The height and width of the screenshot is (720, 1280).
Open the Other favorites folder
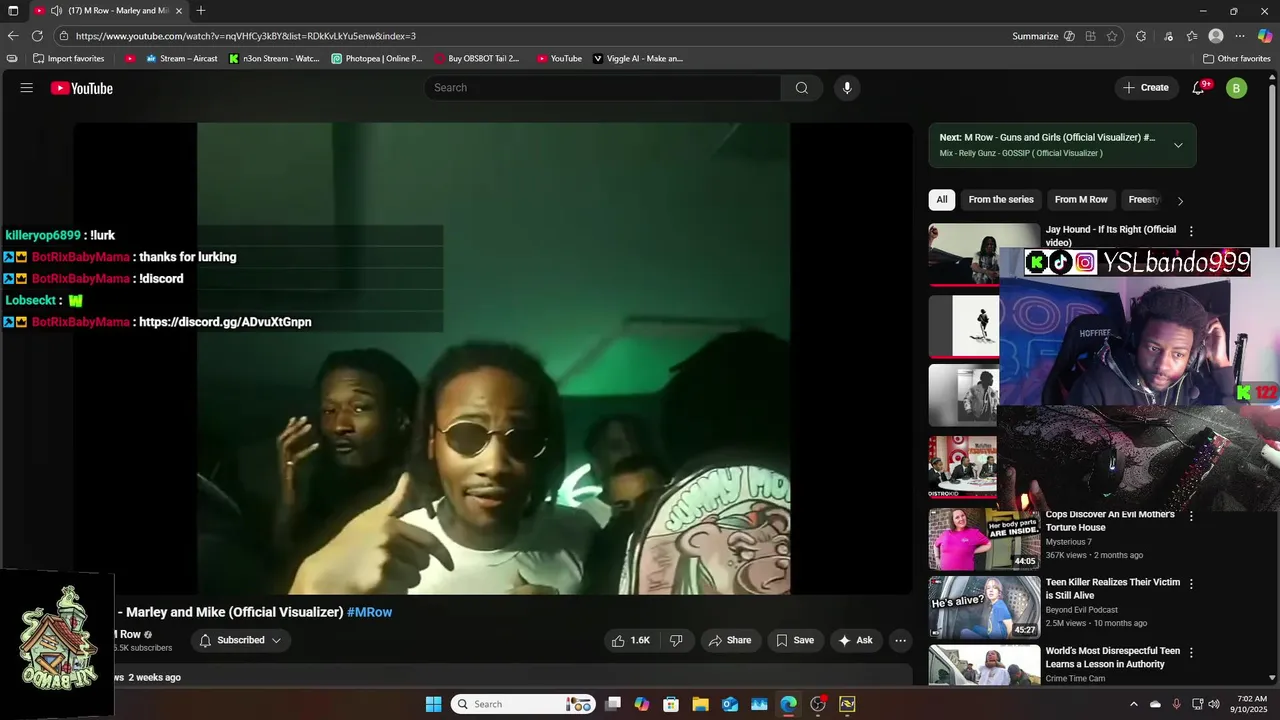click(x=1236, y=59)
